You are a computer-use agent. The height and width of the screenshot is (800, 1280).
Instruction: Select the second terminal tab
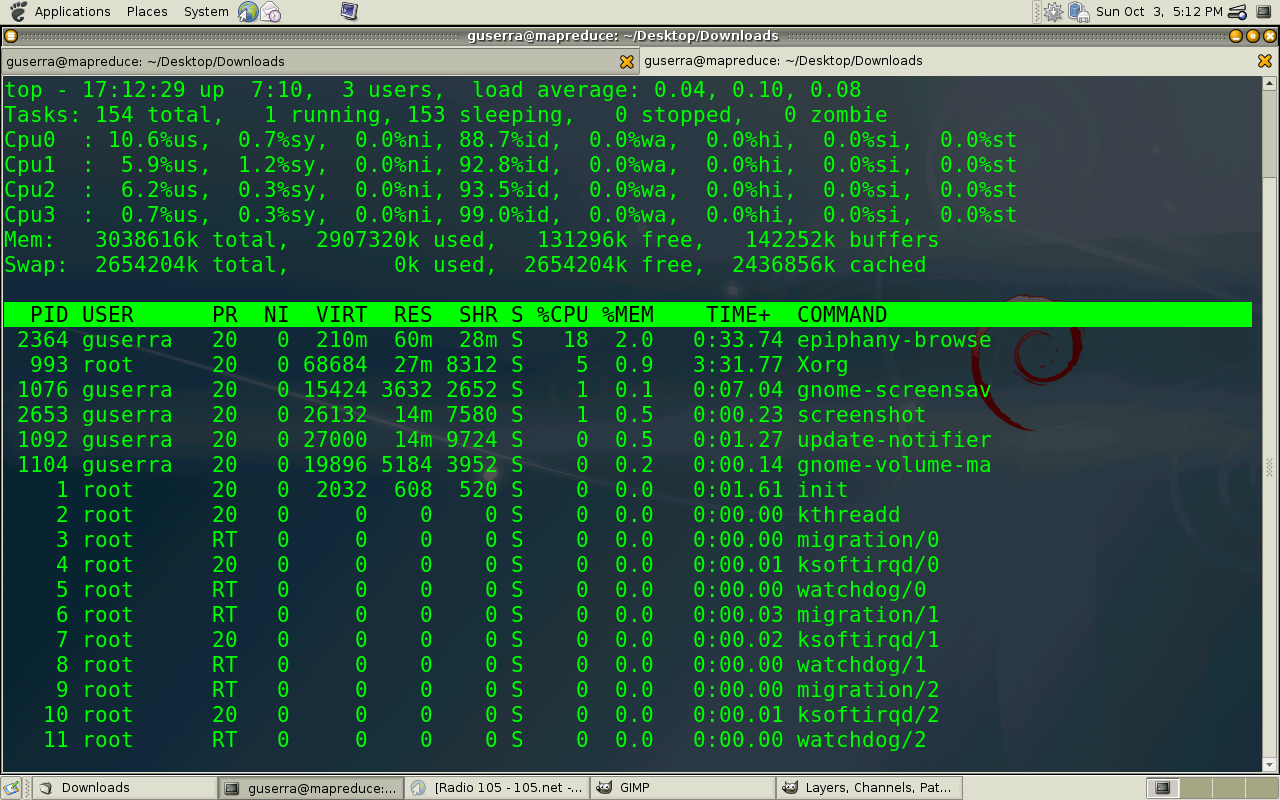[x=940, y=61]
